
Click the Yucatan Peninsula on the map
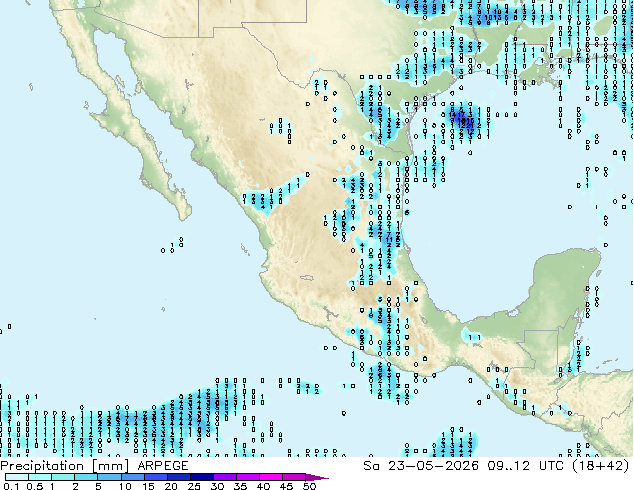566,283
